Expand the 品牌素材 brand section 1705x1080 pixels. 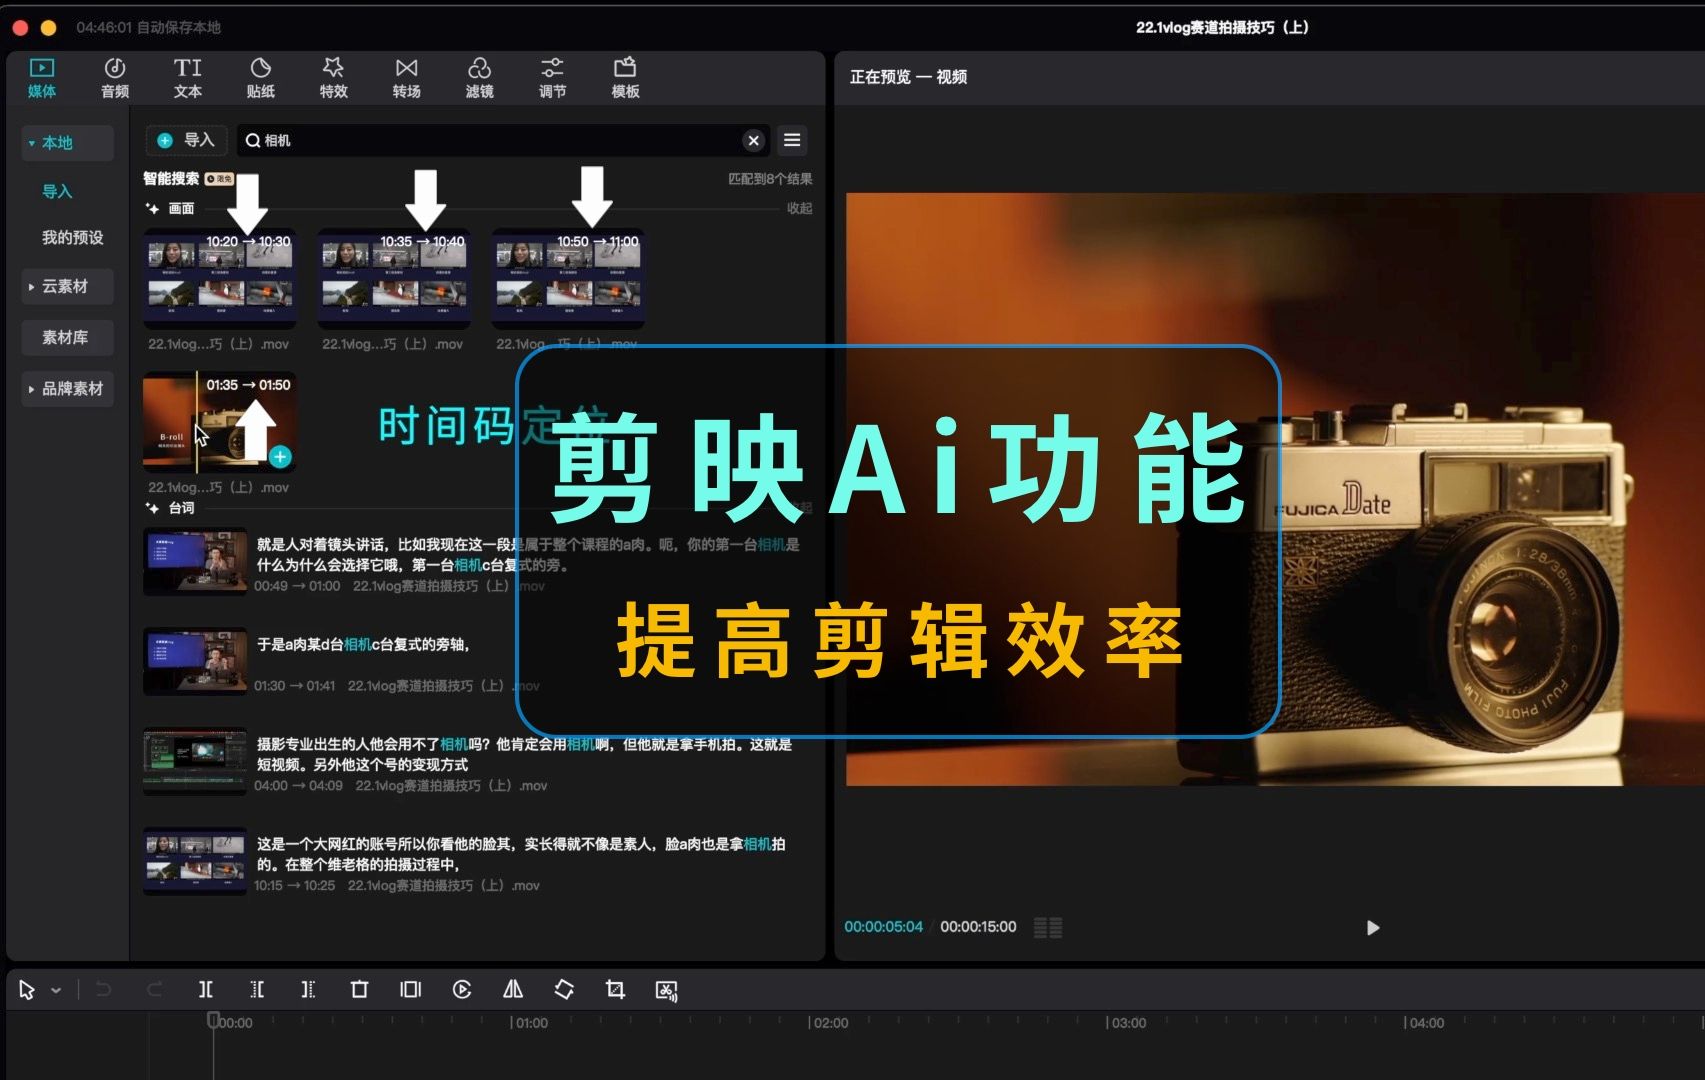click(67, 389)
